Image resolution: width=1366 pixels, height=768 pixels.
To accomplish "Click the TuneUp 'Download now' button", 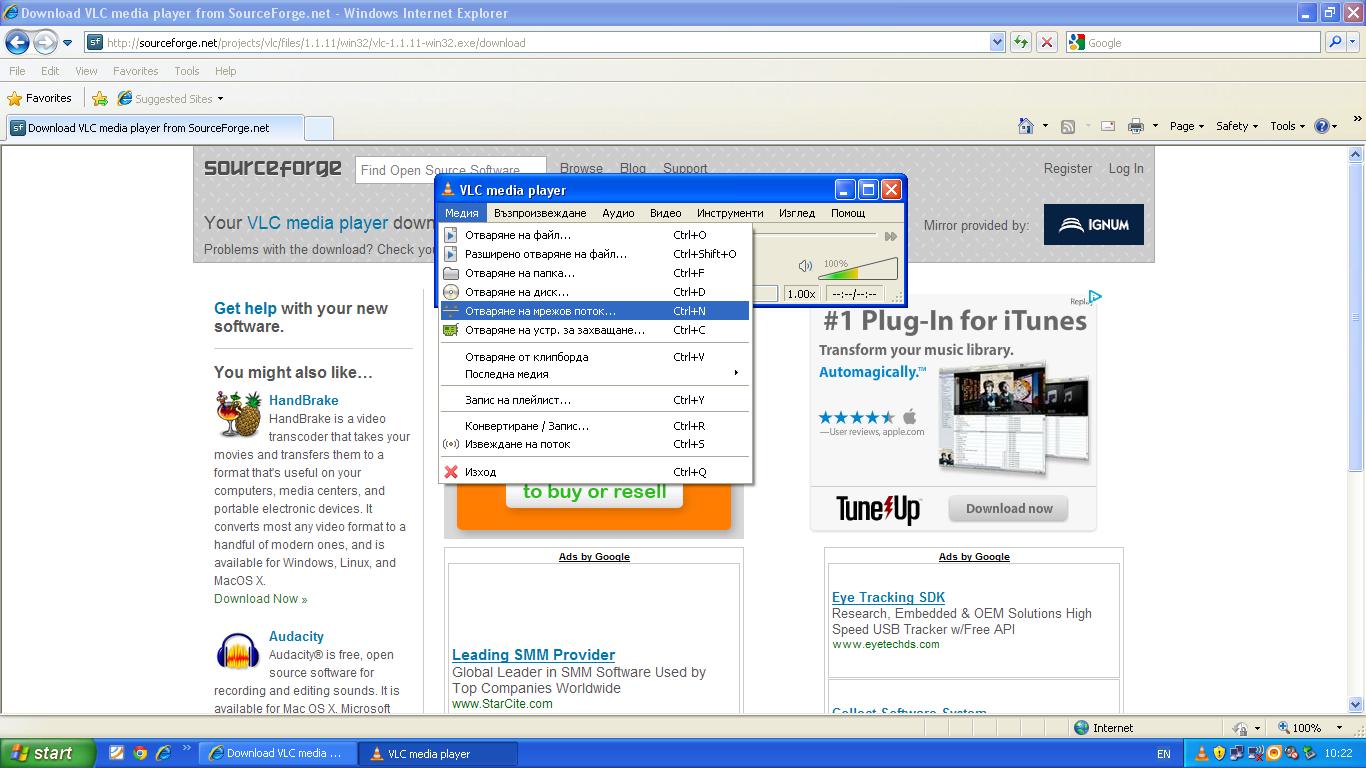I will [x=1009, y=508].
